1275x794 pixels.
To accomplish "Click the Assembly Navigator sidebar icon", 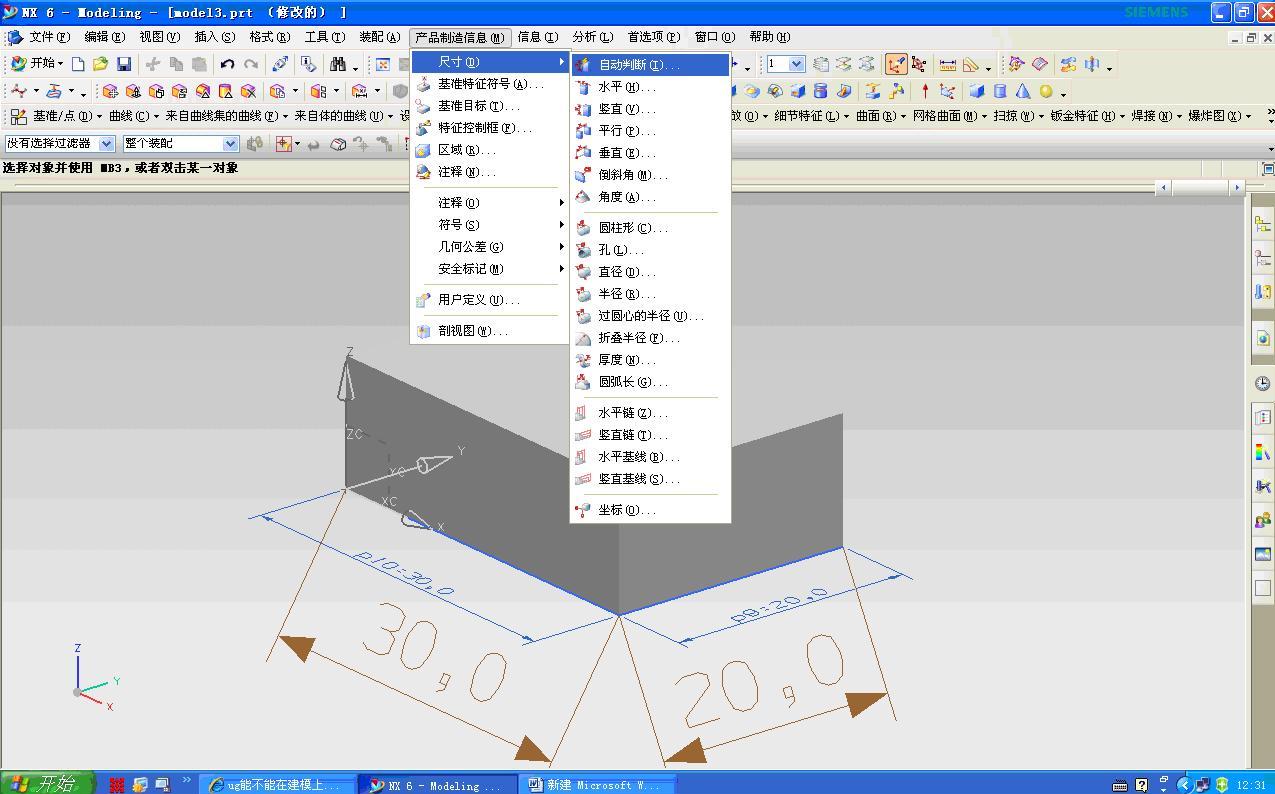I will 1263,225.
